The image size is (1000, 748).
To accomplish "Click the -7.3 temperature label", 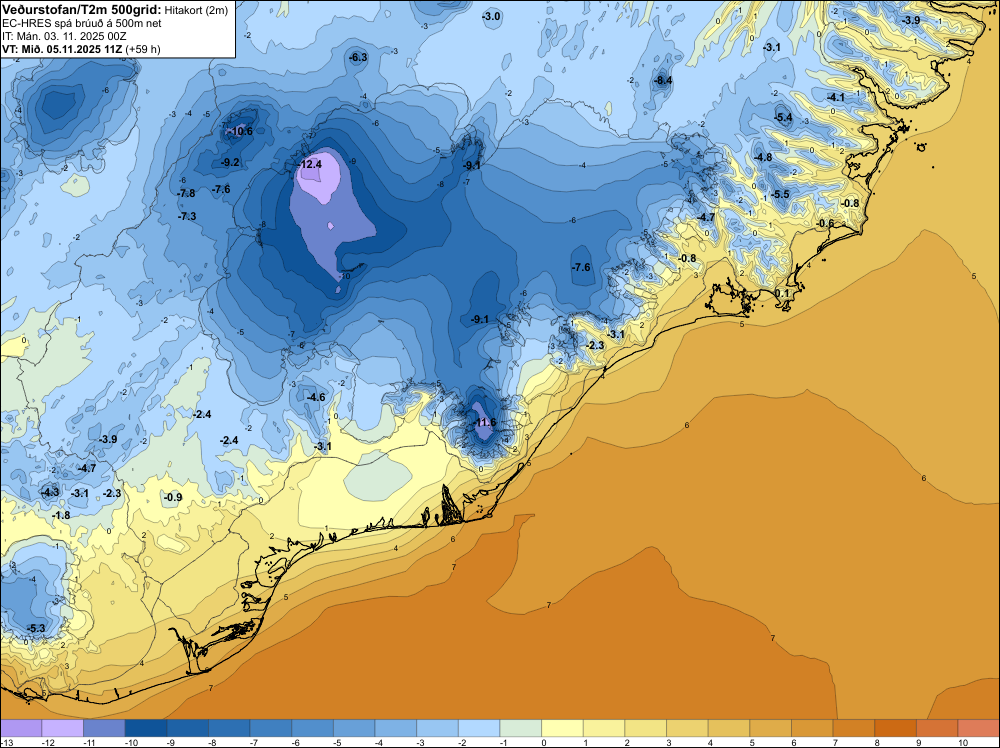I will [x=187, y=216].
